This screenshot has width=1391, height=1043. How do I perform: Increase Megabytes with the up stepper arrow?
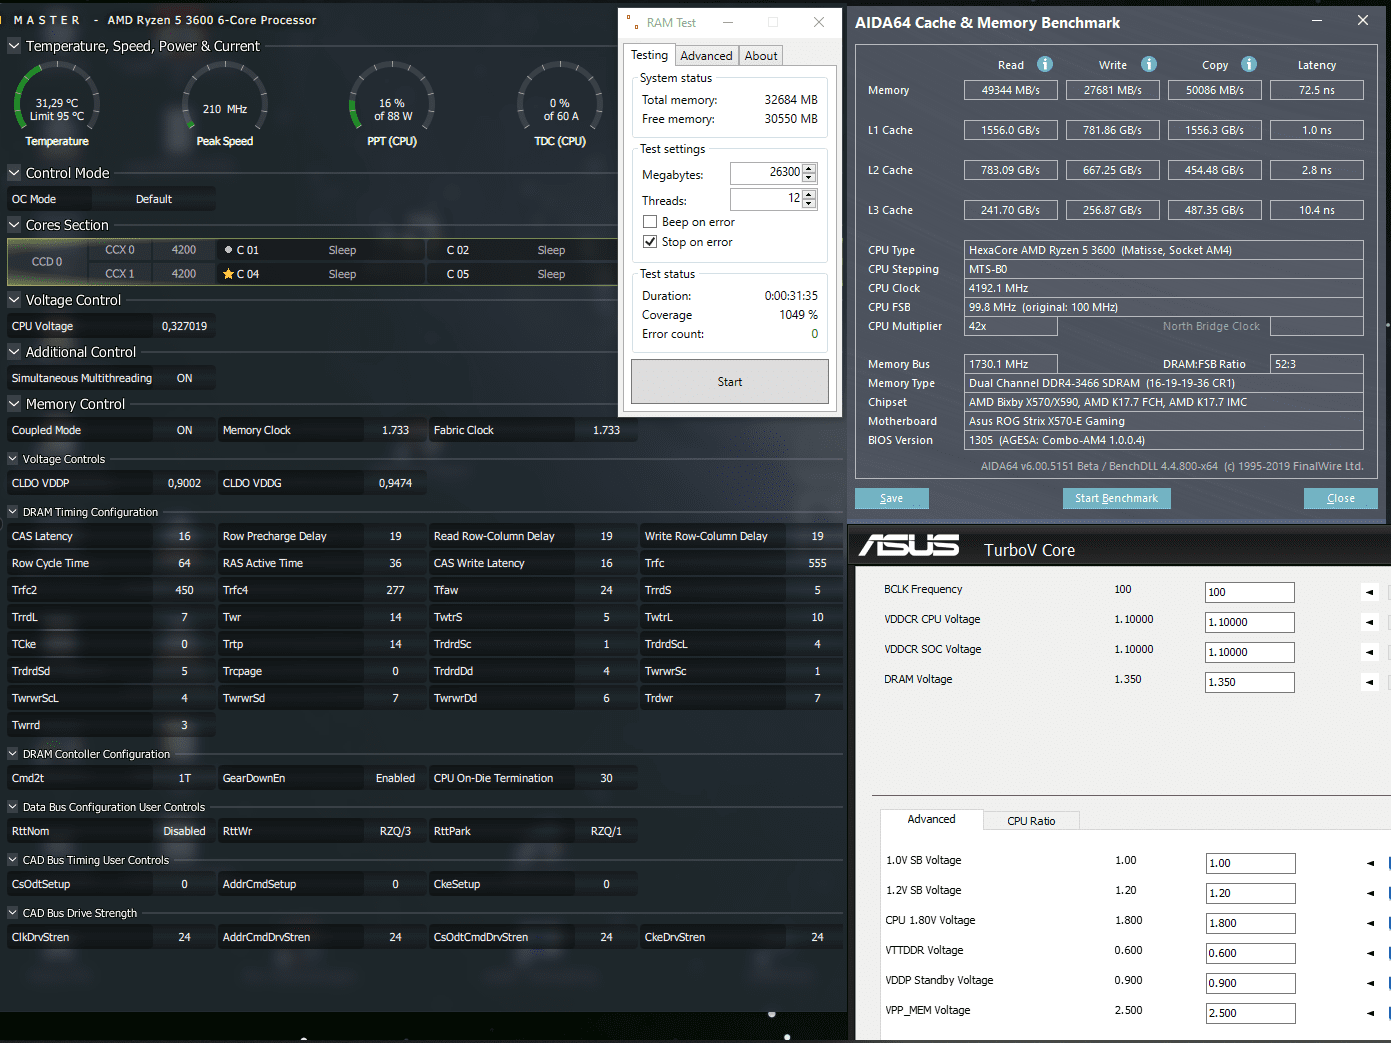[x=809, y=168]
